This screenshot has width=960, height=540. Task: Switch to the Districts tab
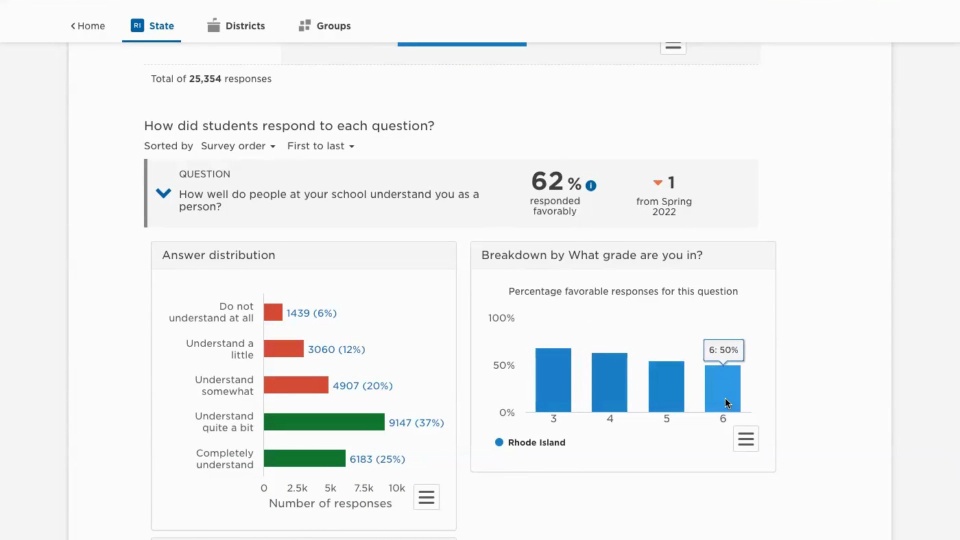click(x=236, y=26)
